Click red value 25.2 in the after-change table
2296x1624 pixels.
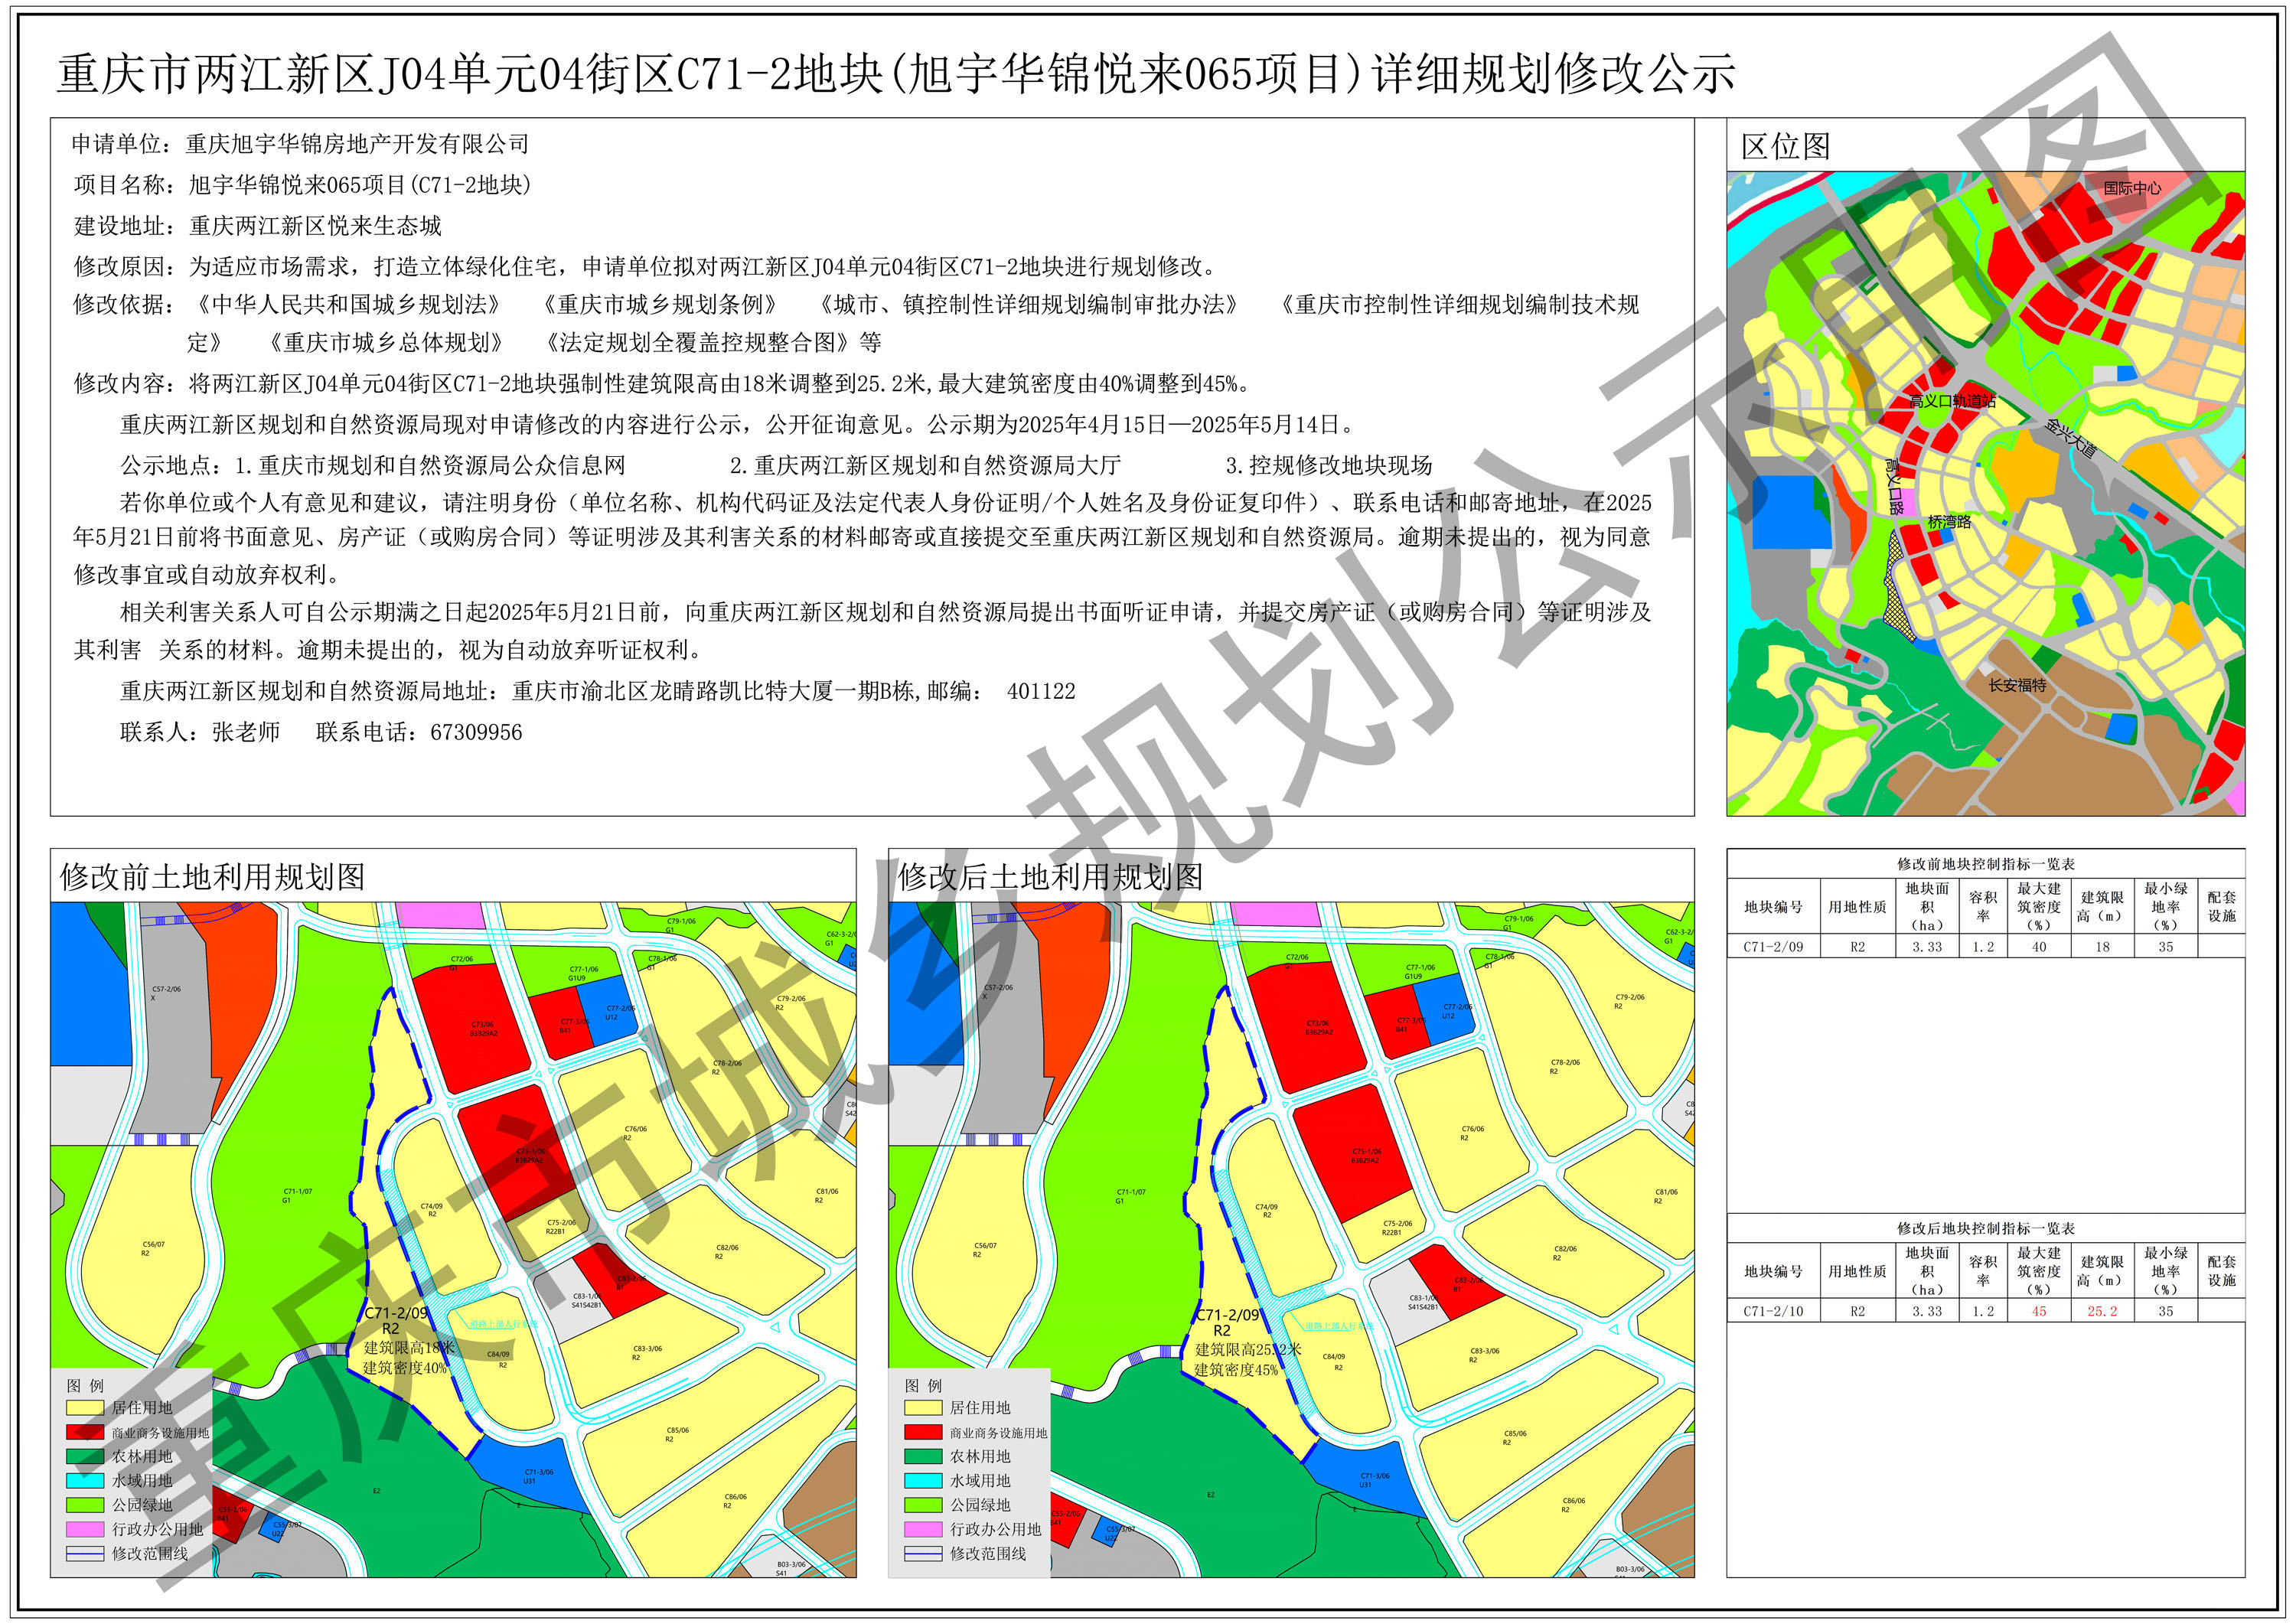(x=2102, y=1312)
